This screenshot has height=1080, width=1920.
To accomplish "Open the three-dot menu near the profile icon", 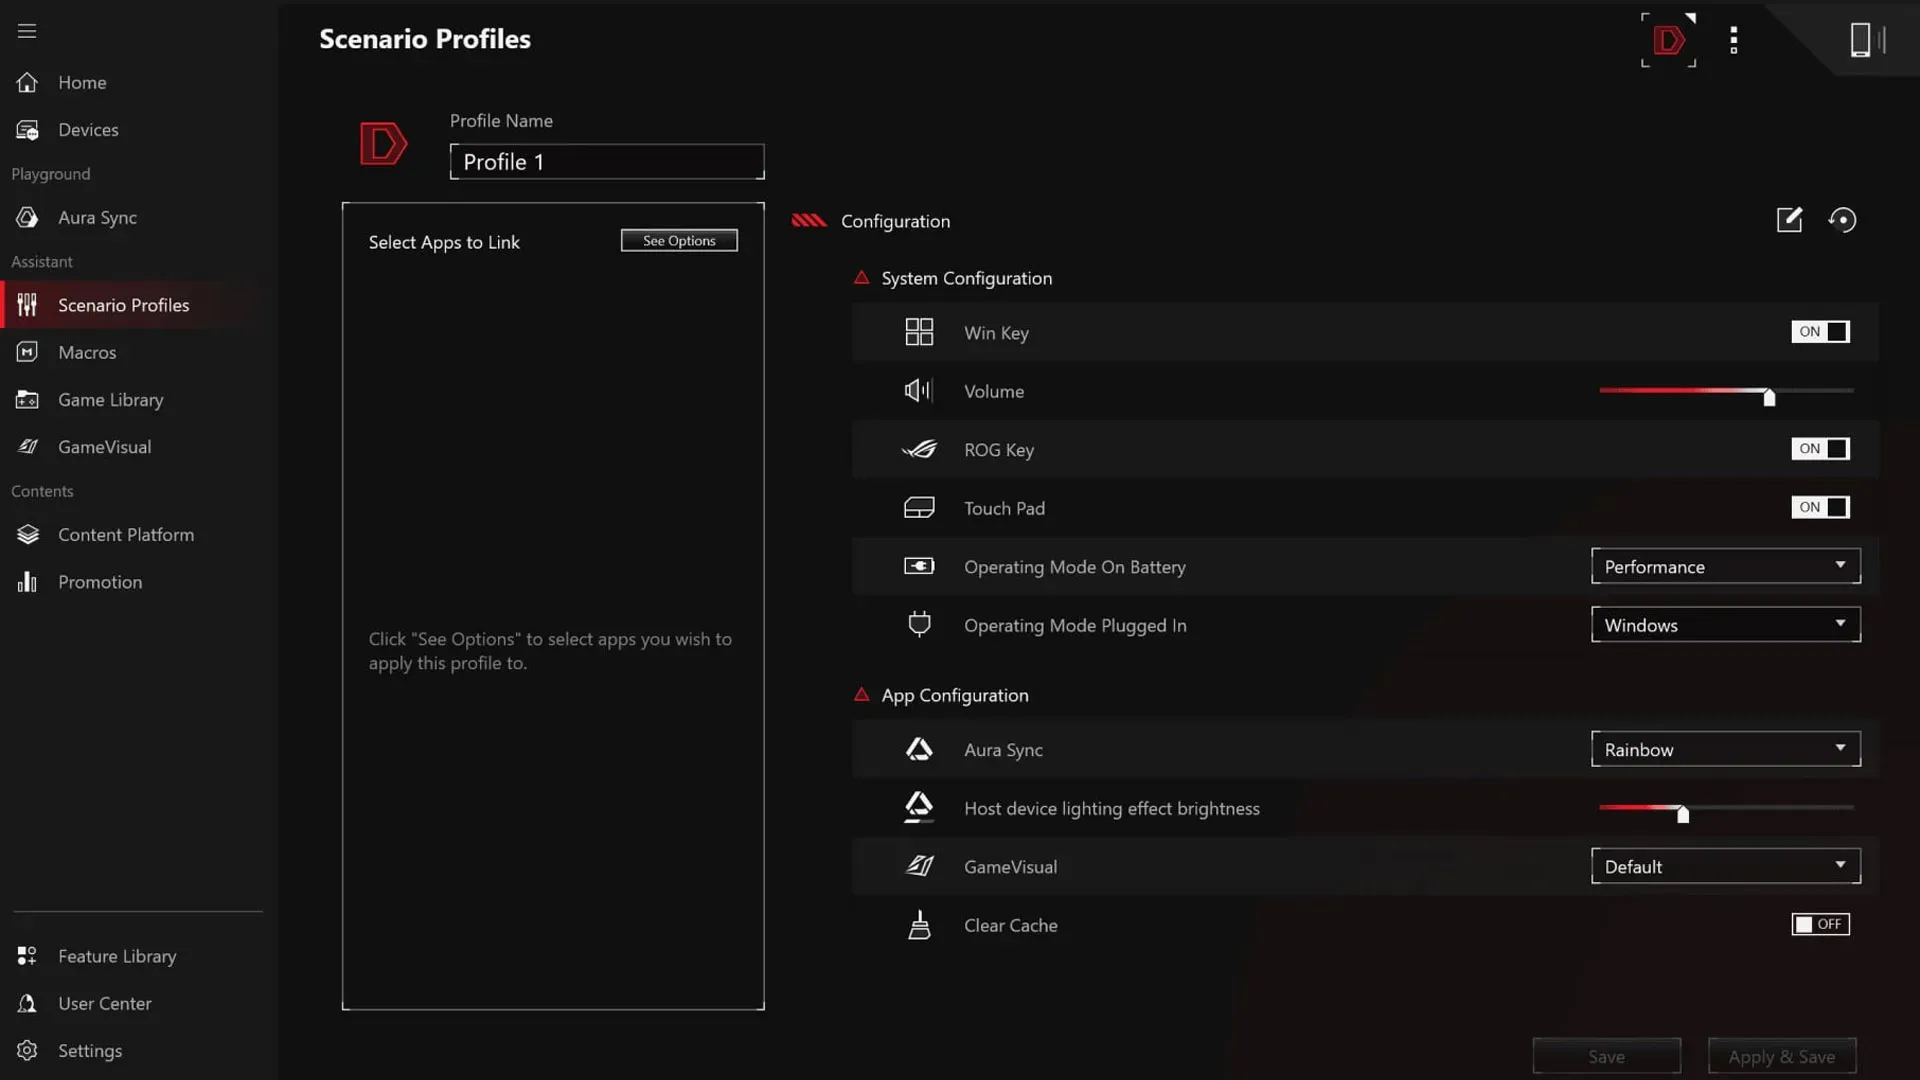I will 1734,40.
